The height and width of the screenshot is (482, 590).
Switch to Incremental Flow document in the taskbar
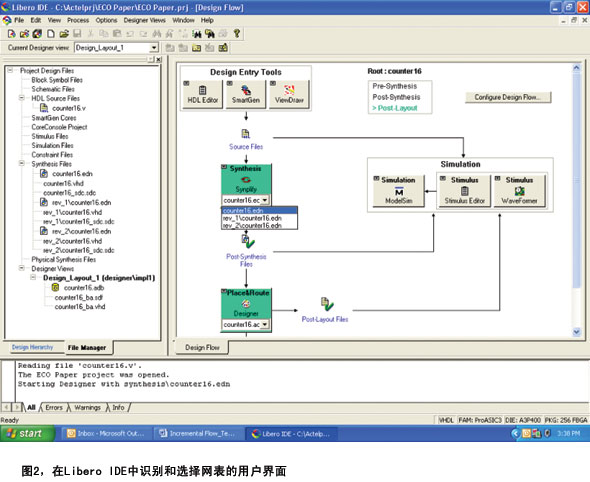tap(198, 433)
